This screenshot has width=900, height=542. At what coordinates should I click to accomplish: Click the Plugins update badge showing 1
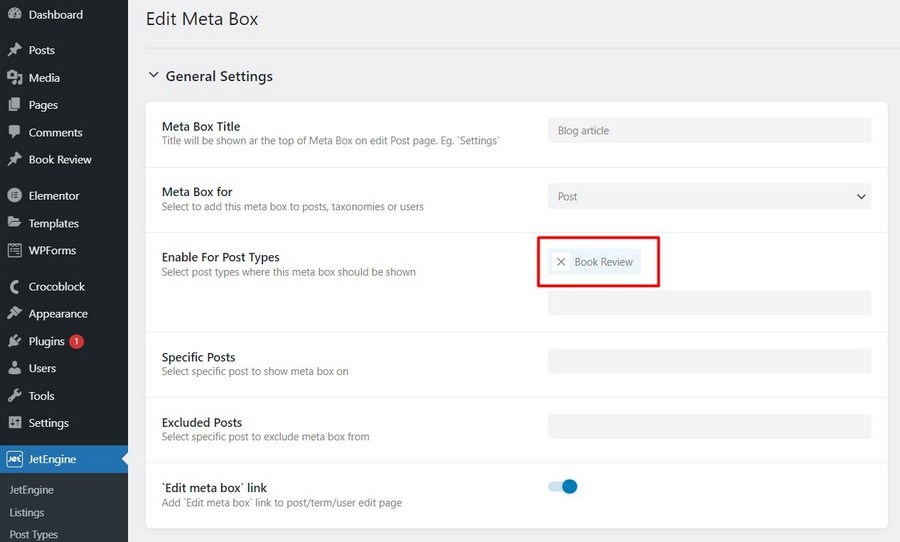coord(76,341)
